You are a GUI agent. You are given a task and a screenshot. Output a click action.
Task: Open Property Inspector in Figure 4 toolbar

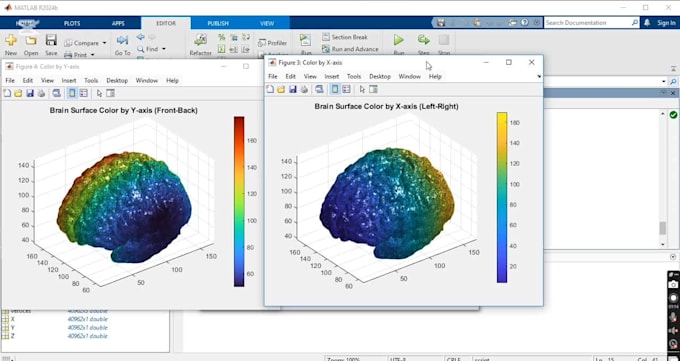pyautogui.click(x=111, y=93)
